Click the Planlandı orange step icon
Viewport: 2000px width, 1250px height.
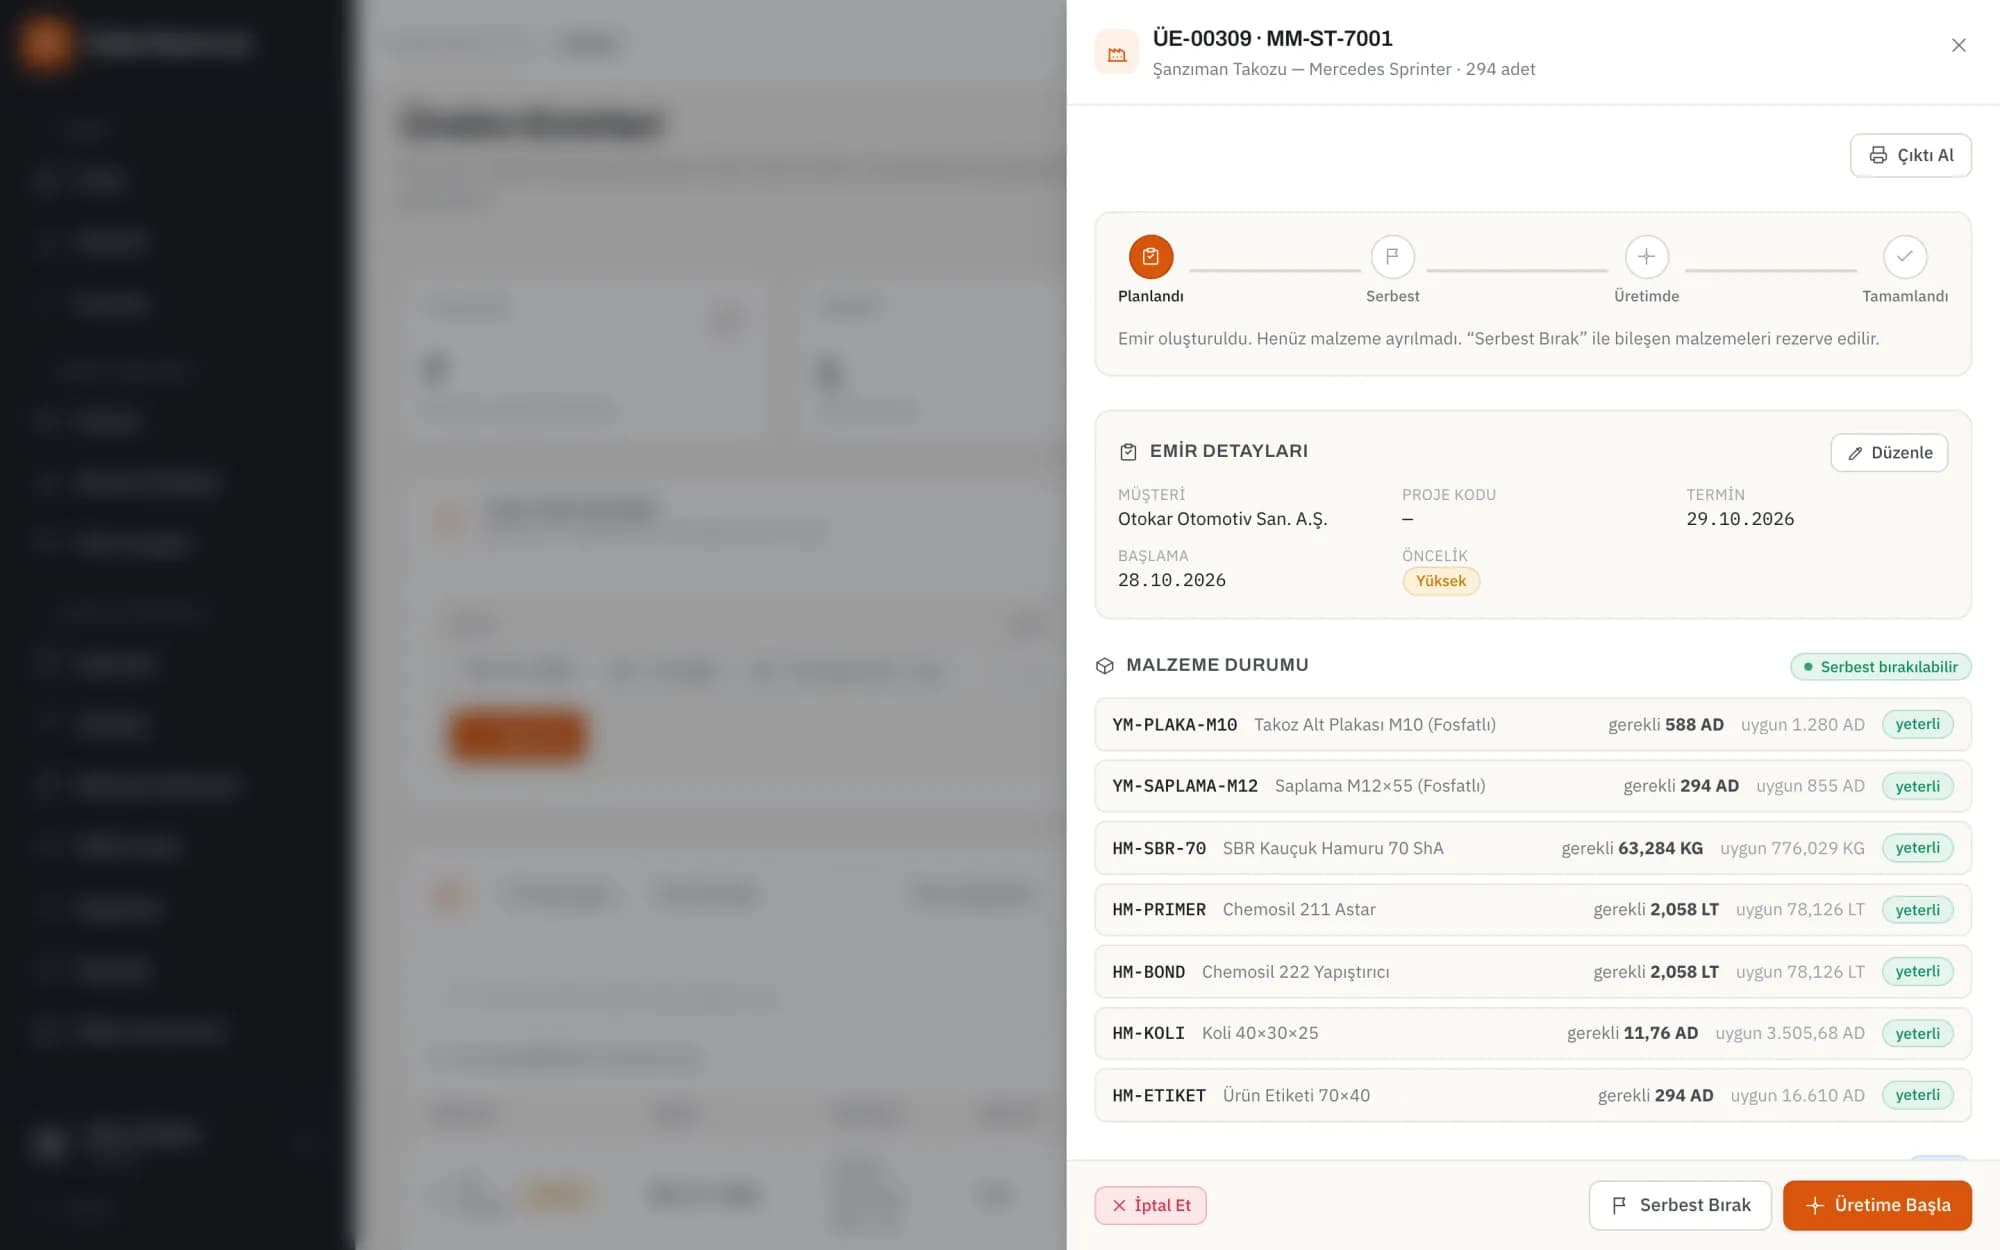pyautogui.click(x=1151, y=257)
